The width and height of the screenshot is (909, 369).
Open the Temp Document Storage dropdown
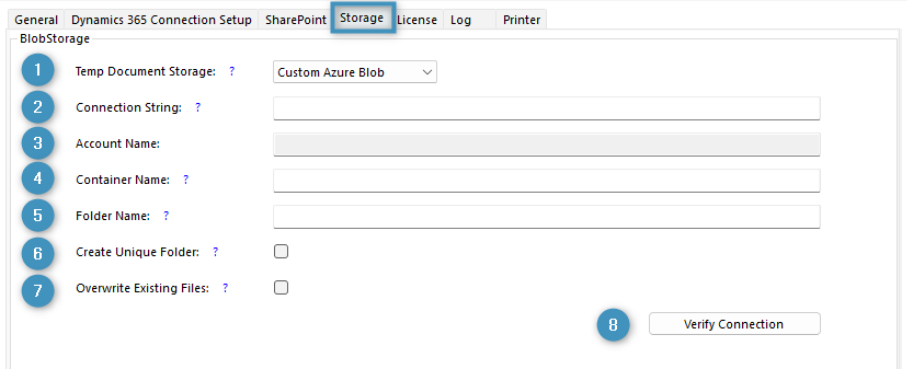coord(355,72)
